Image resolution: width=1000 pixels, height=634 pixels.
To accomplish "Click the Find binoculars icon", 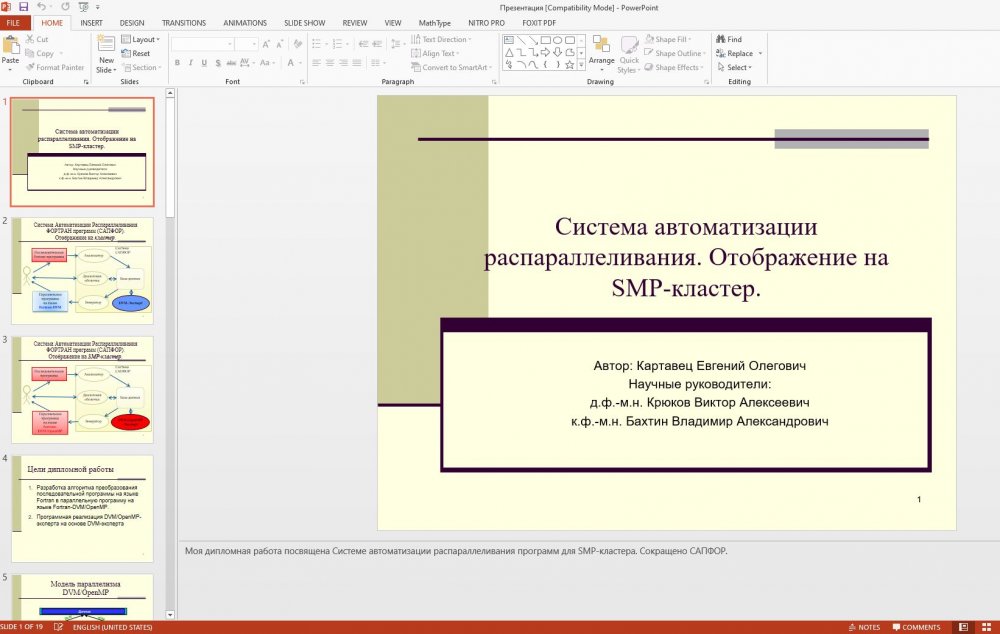I will pos(720,40).
